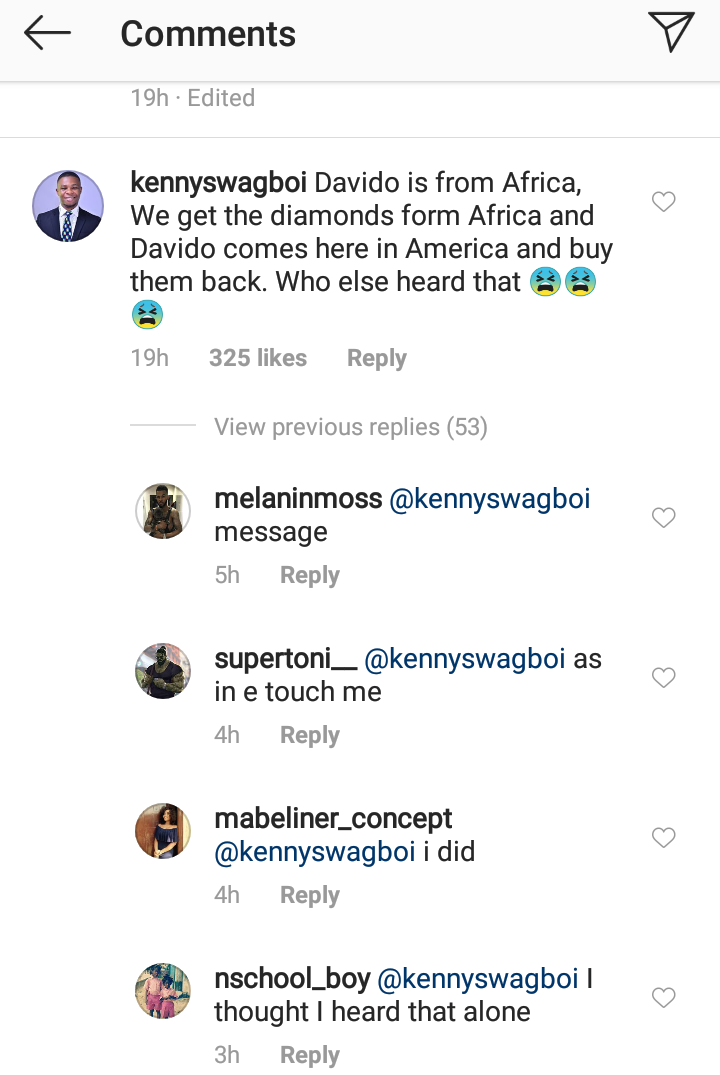Open melaninmoss's avatar

163,511
